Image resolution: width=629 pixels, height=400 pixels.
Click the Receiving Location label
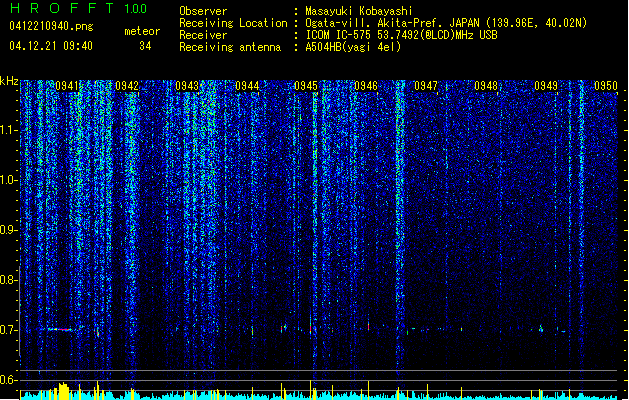click(233, 23)
